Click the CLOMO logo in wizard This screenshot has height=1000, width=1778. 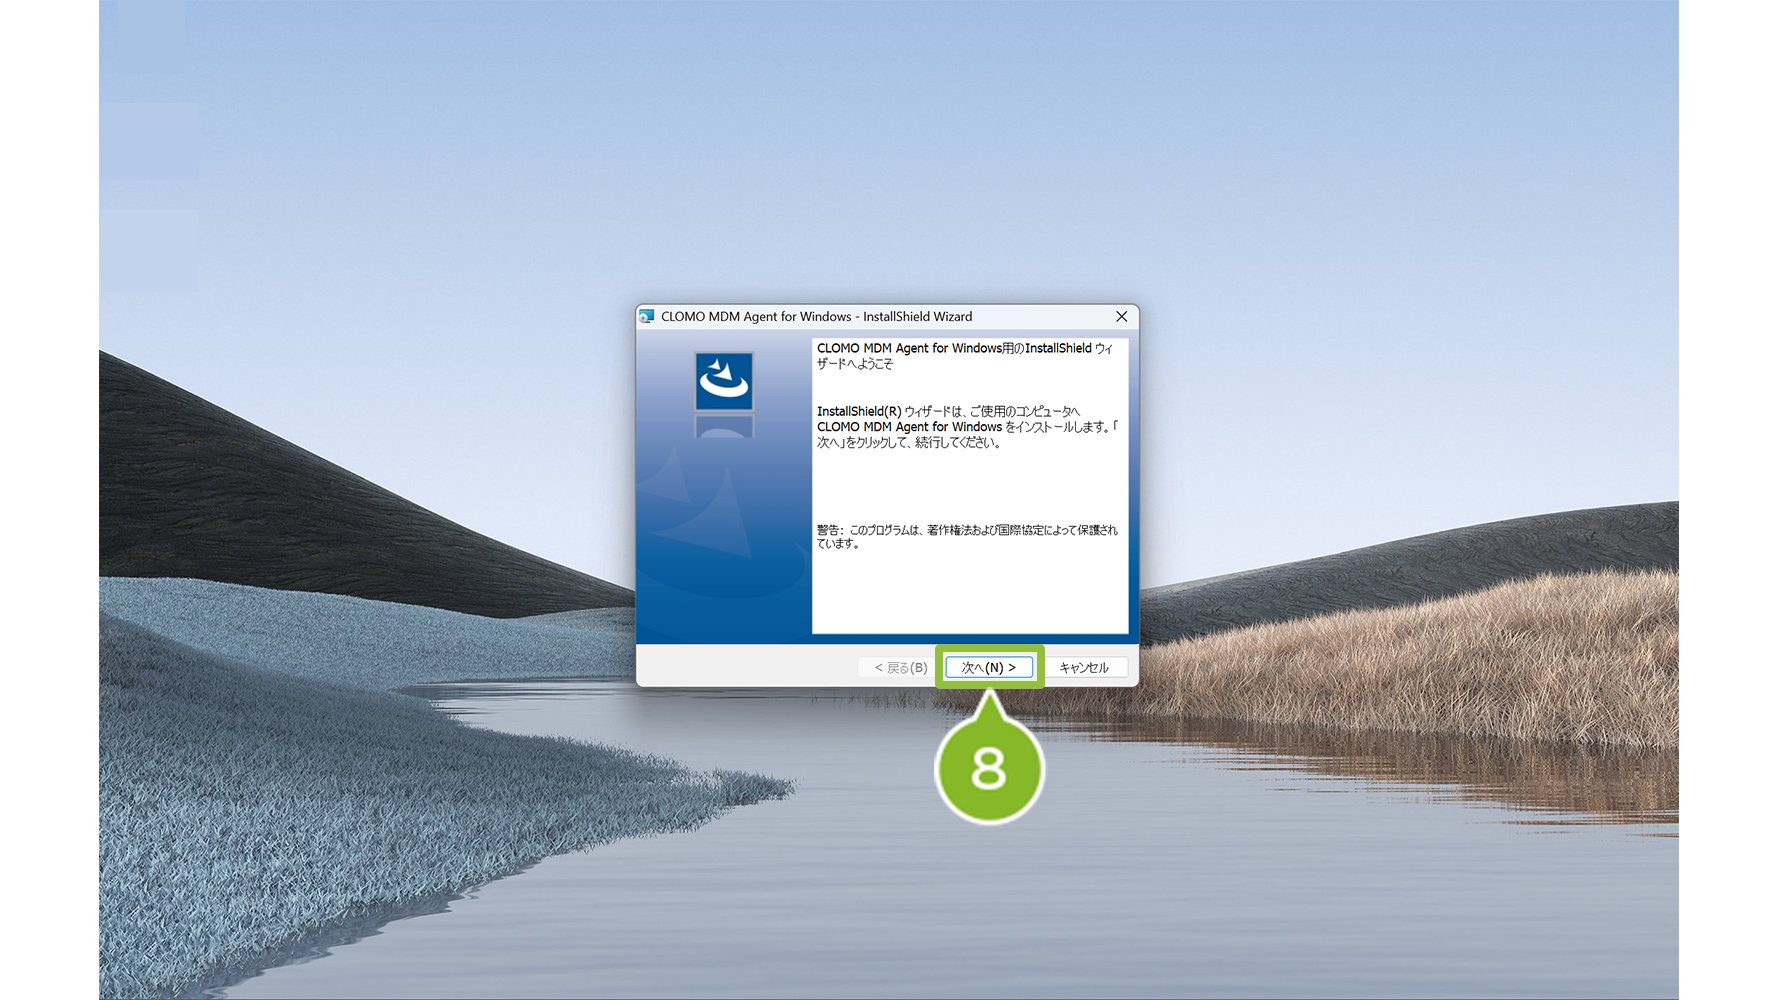724,381
